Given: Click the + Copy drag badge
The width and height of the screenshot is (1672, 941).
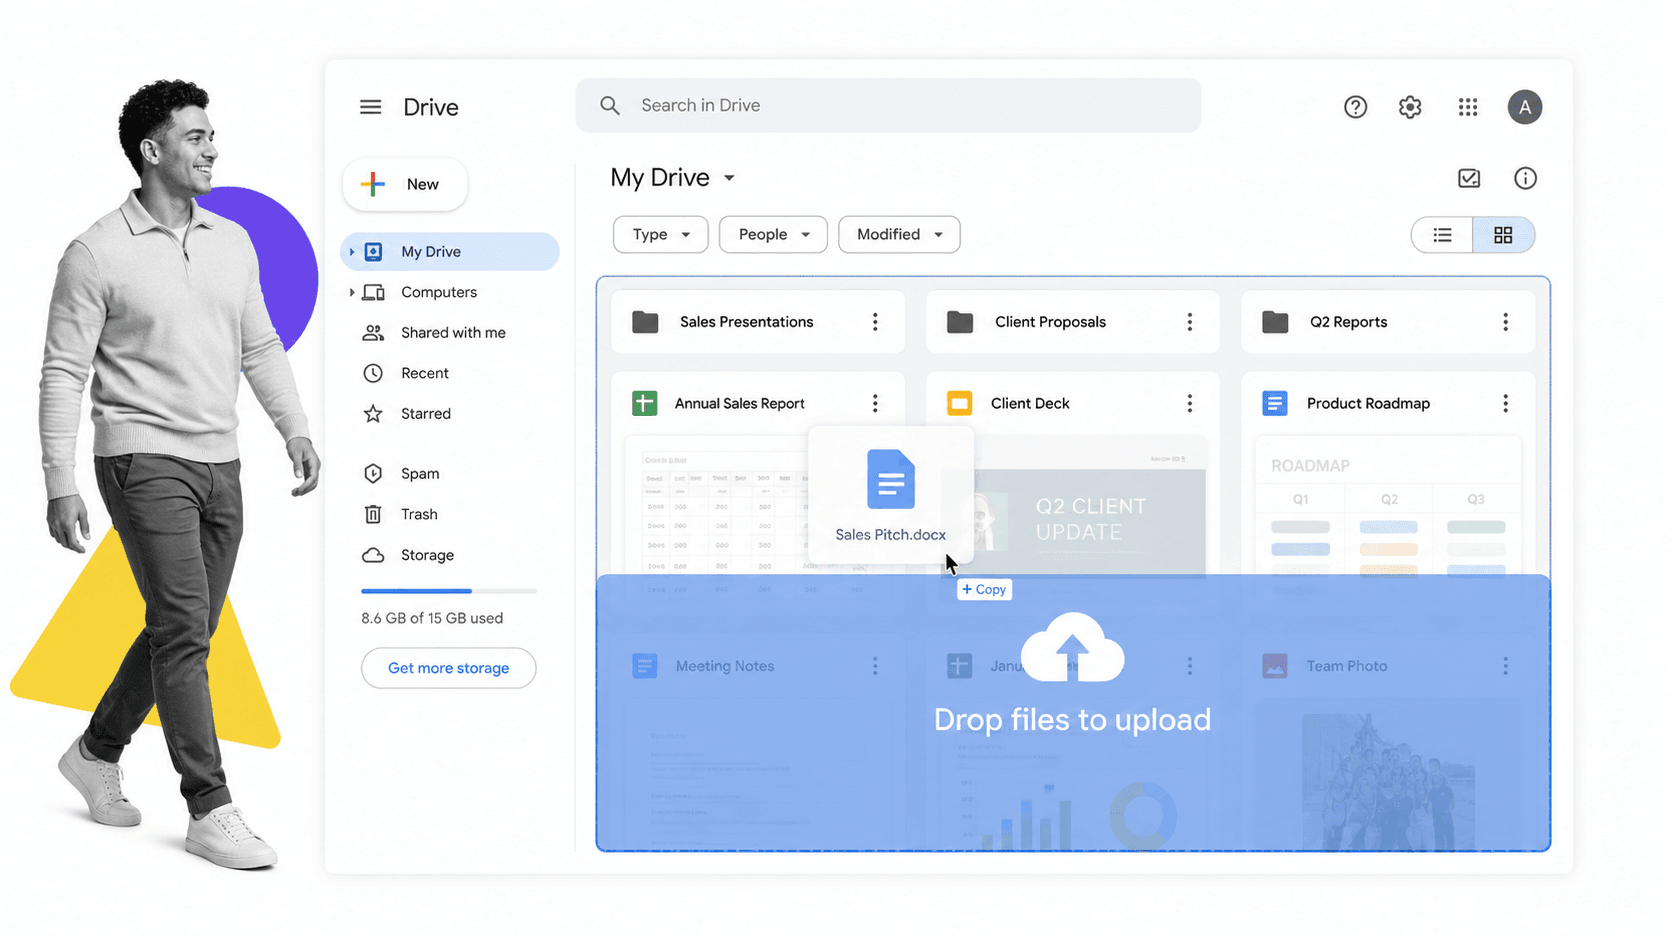Looking at the screenshot, I should [984, 589].
